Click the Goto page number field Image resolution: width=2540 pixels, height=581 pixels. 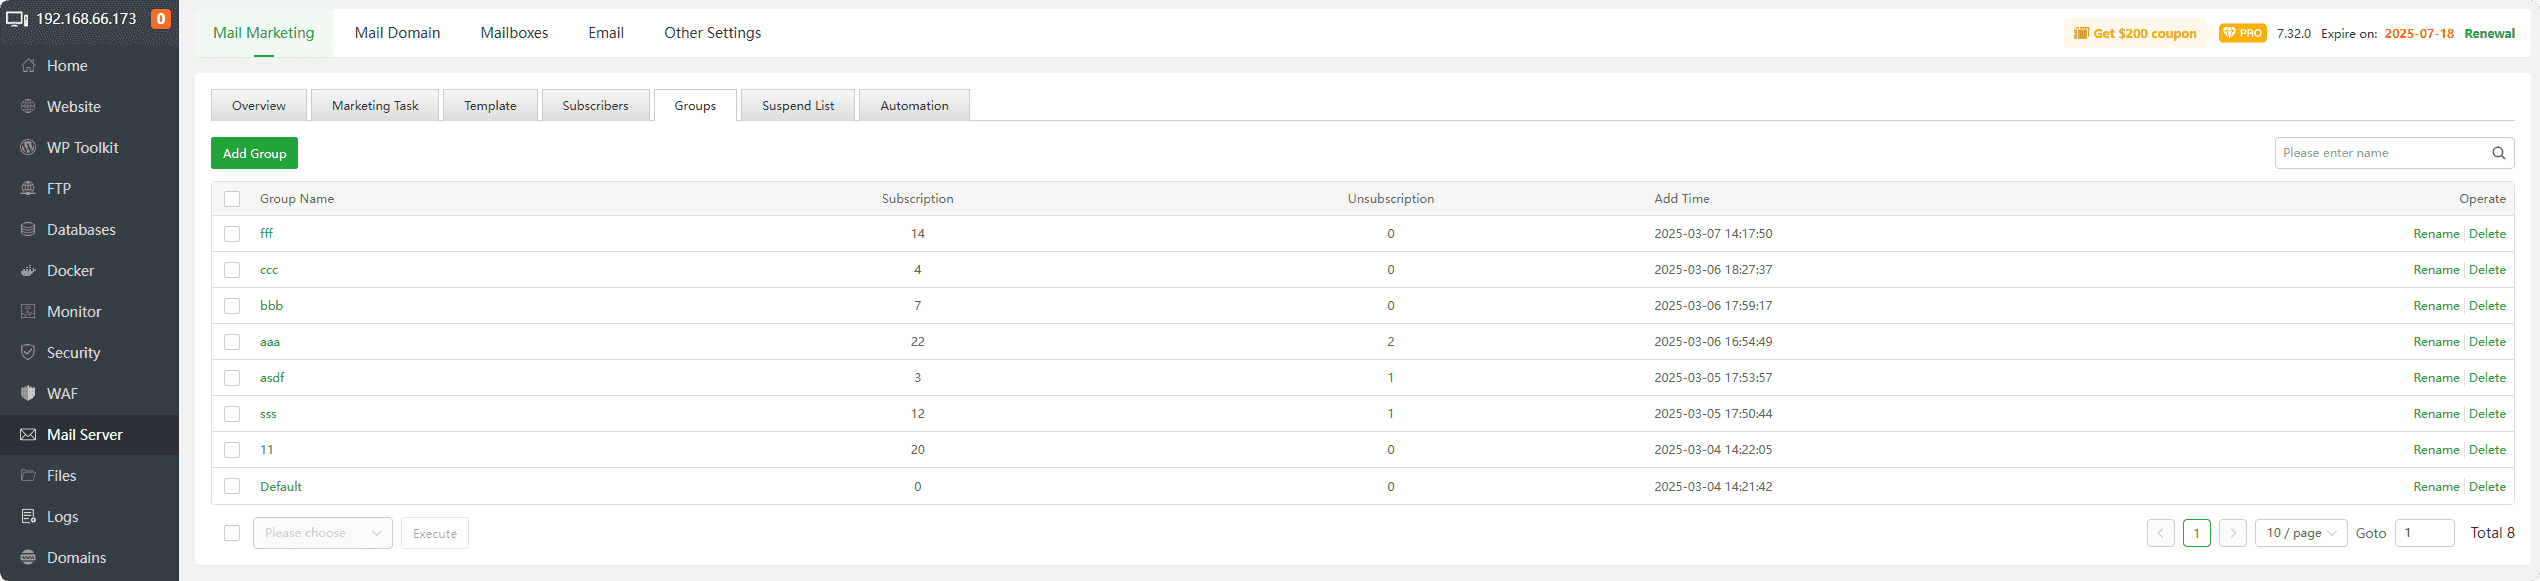point(2424,533)
